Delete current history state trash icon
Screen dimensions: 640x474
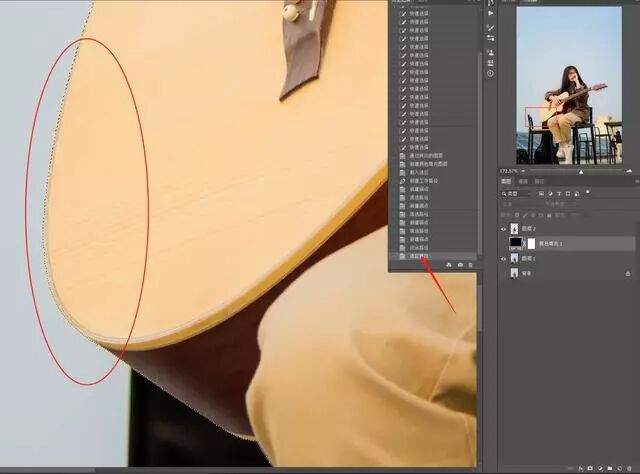click(x=470, y=265)
